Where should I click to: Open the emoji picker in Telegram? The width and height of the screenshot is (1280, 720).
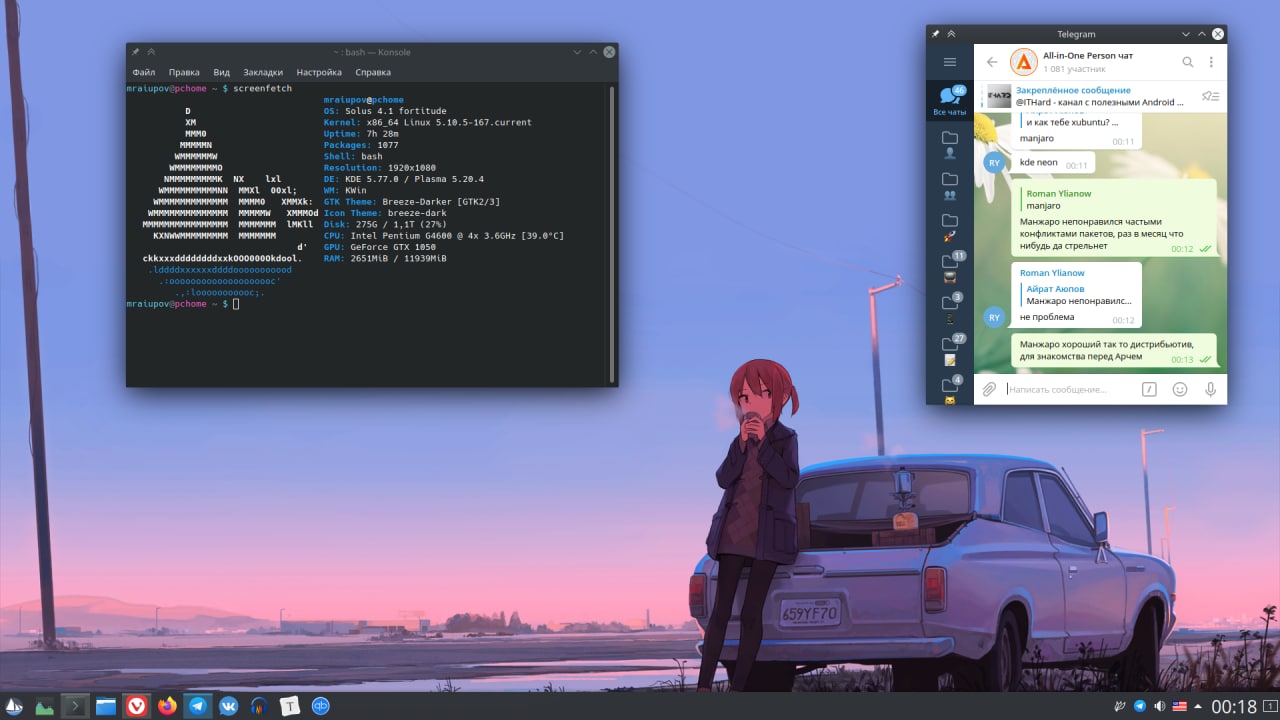[x=1180, y=389]
